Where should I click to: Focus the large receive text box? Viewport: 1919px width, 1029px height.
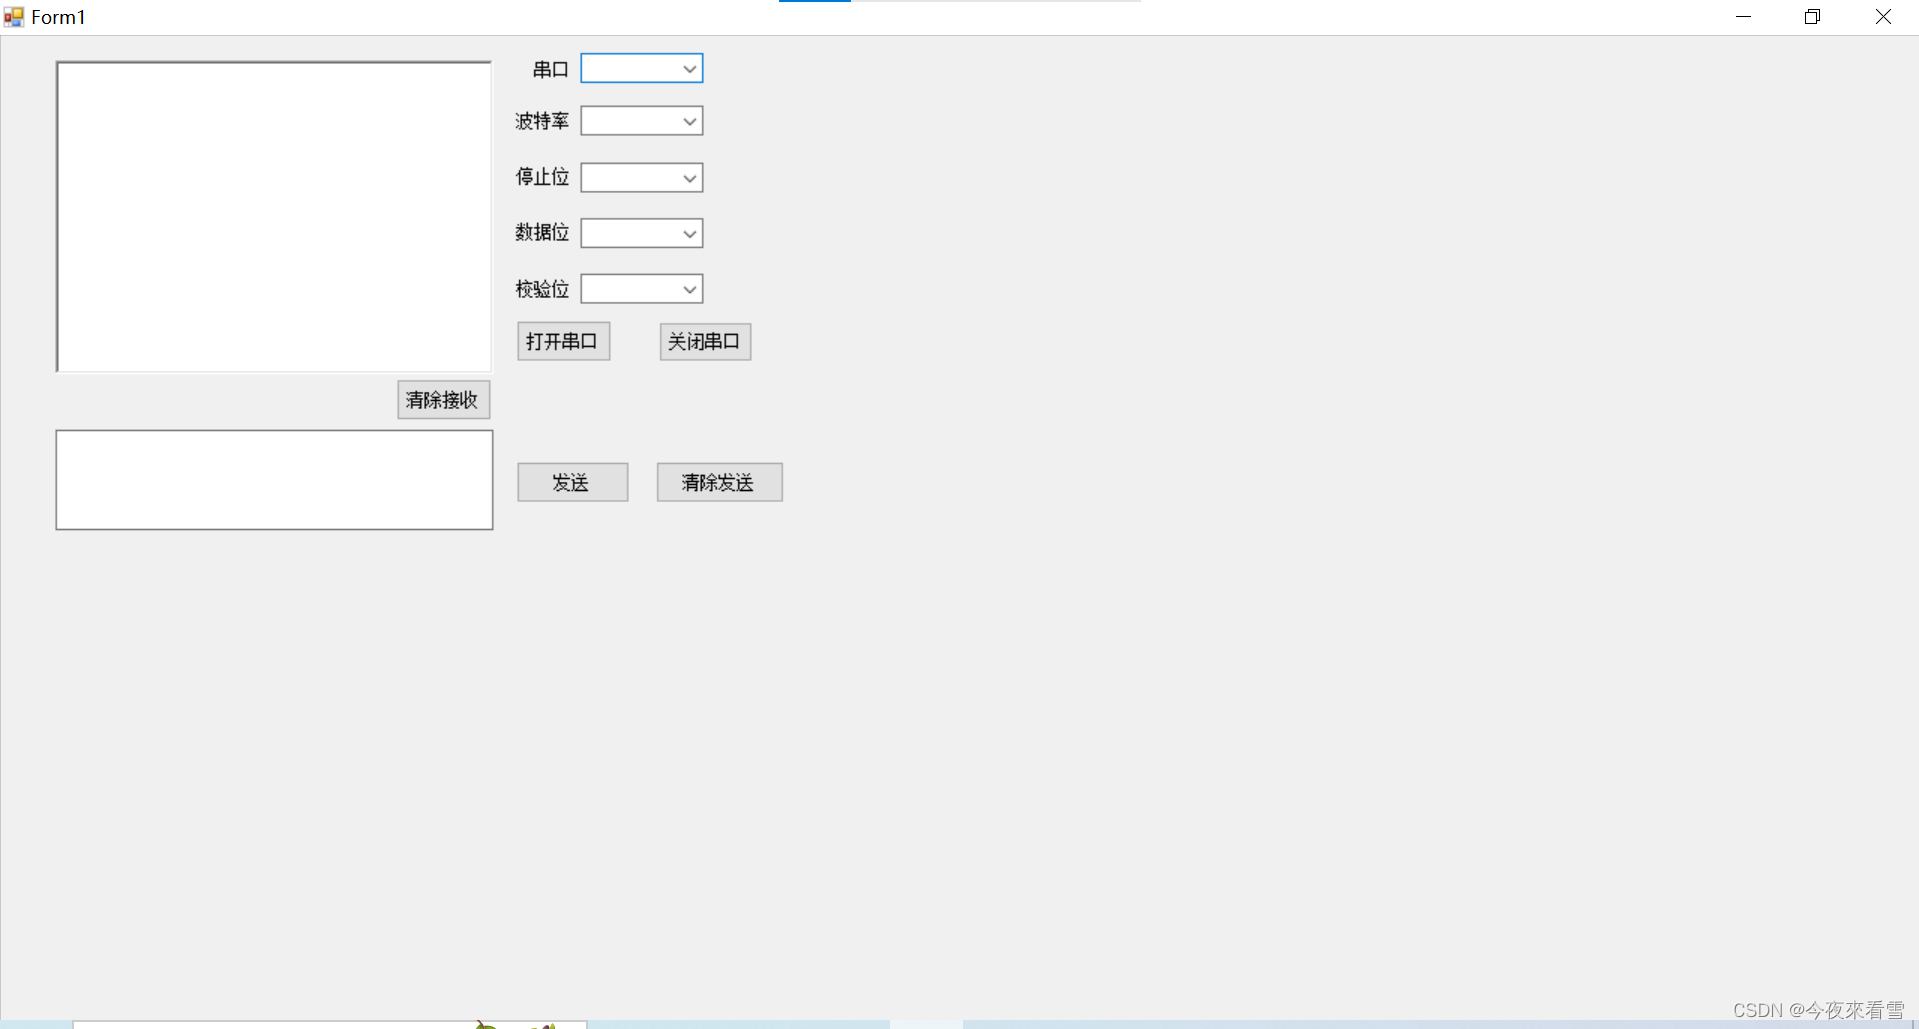point(274,216)
